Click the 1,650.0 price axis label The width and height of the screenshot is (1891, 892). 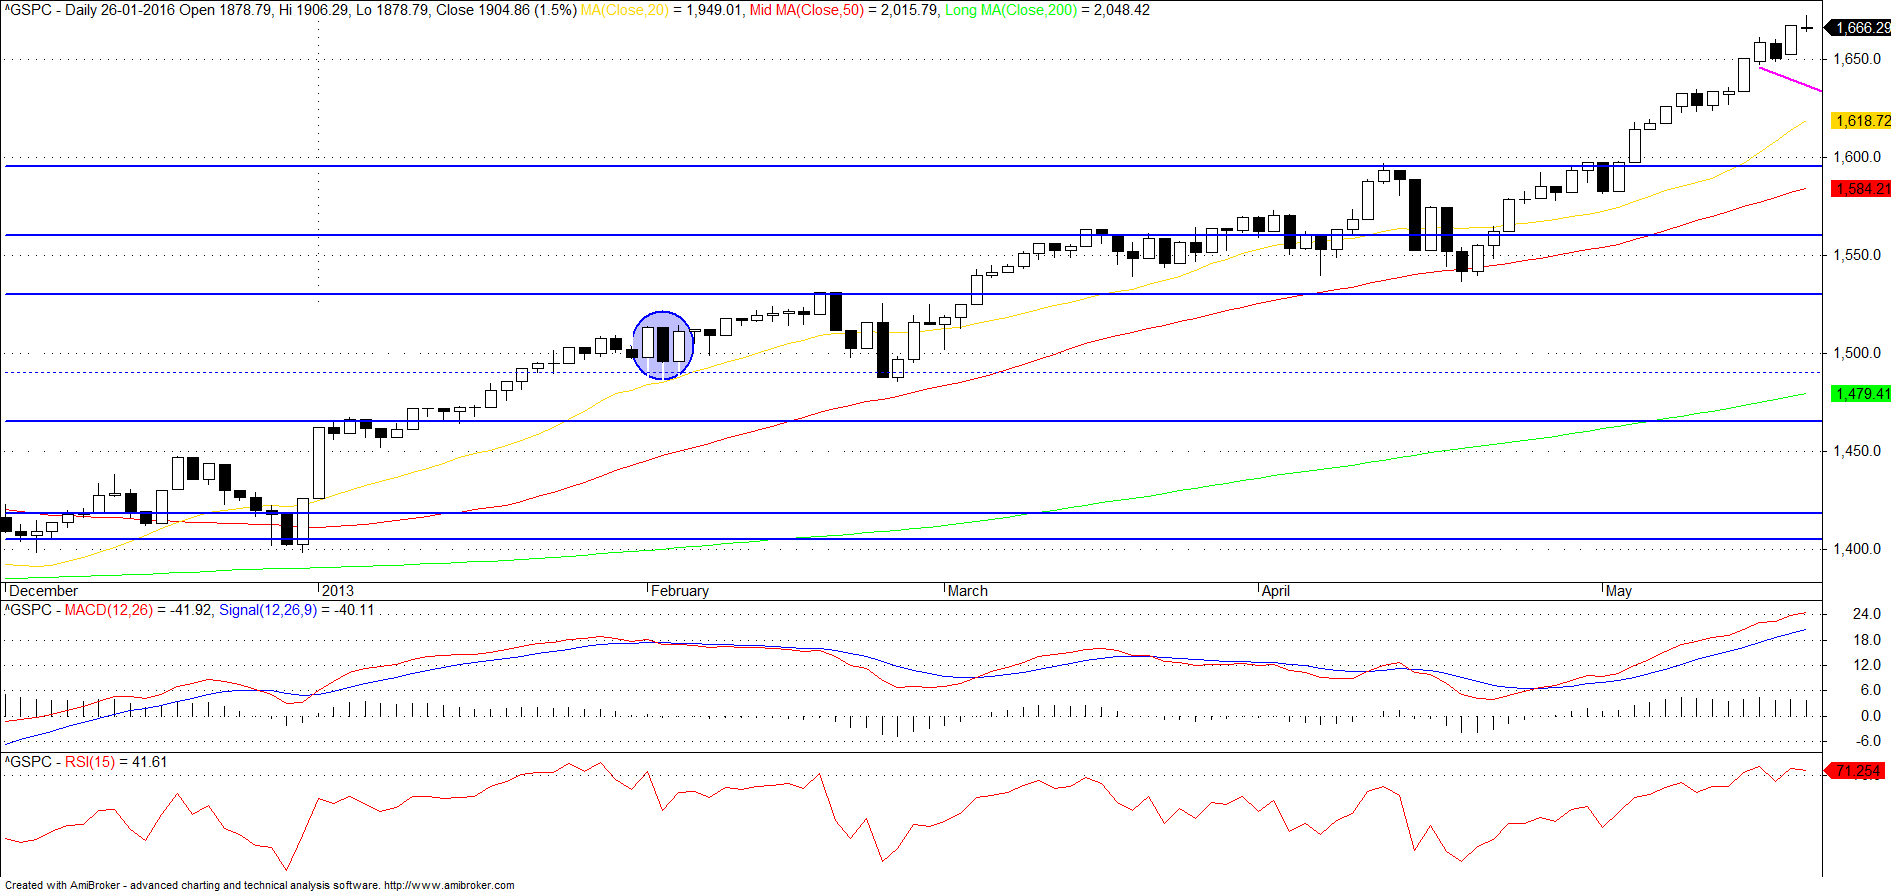(1857, 59)
